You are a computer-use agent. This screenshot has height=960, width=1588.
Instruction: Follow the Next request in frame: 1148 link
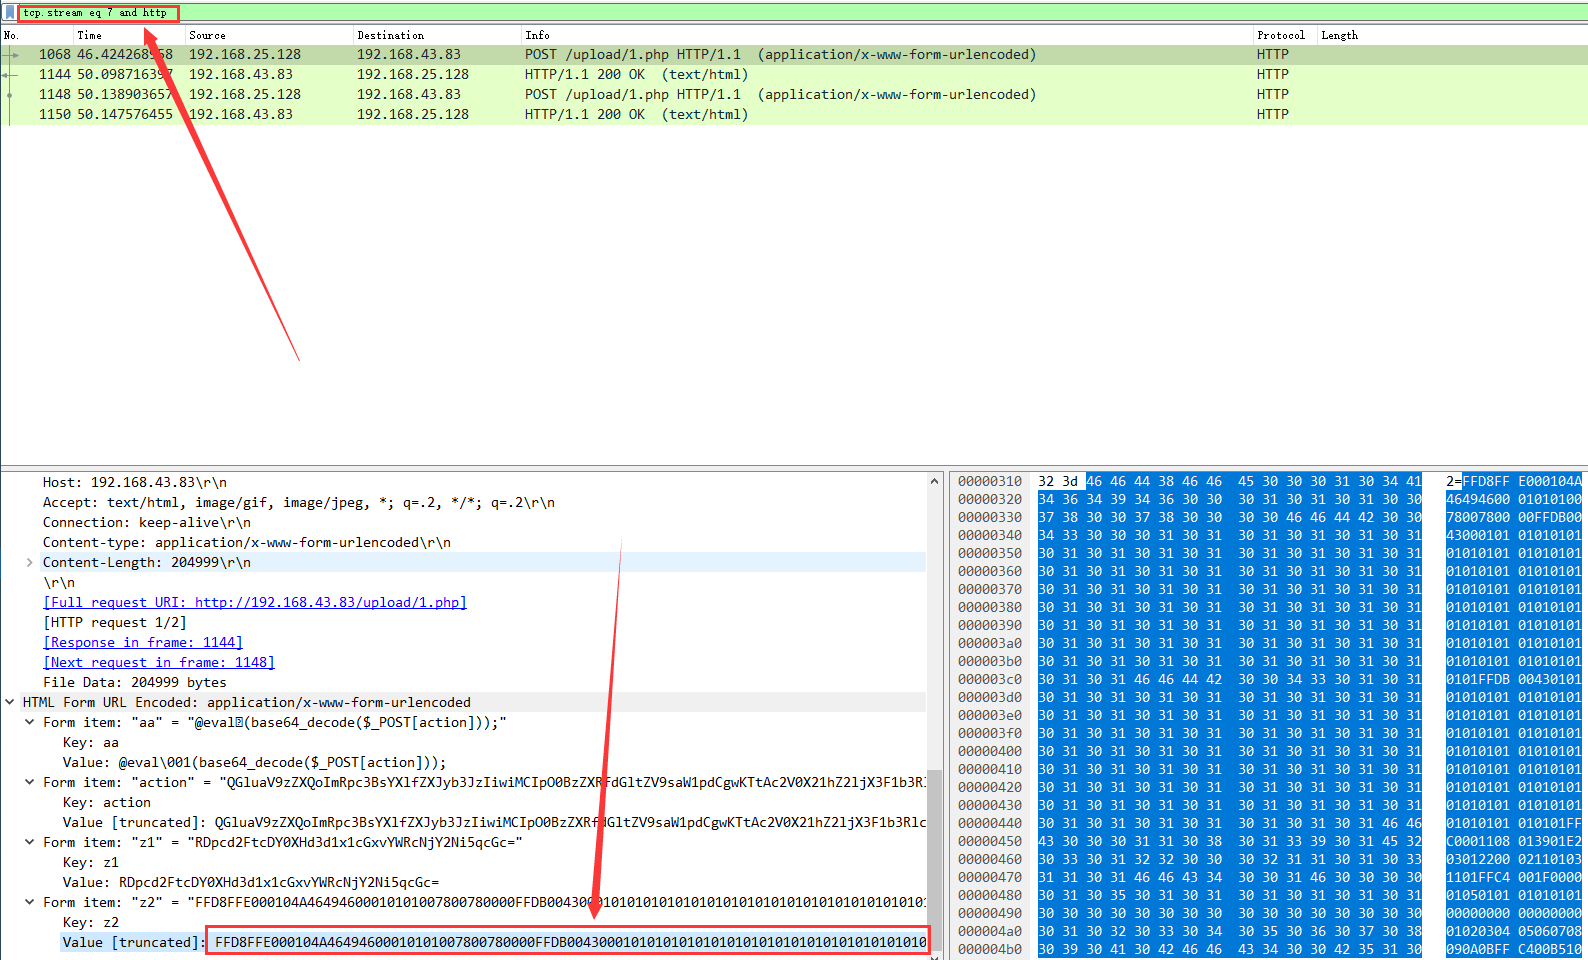click(x=159, y=663)
